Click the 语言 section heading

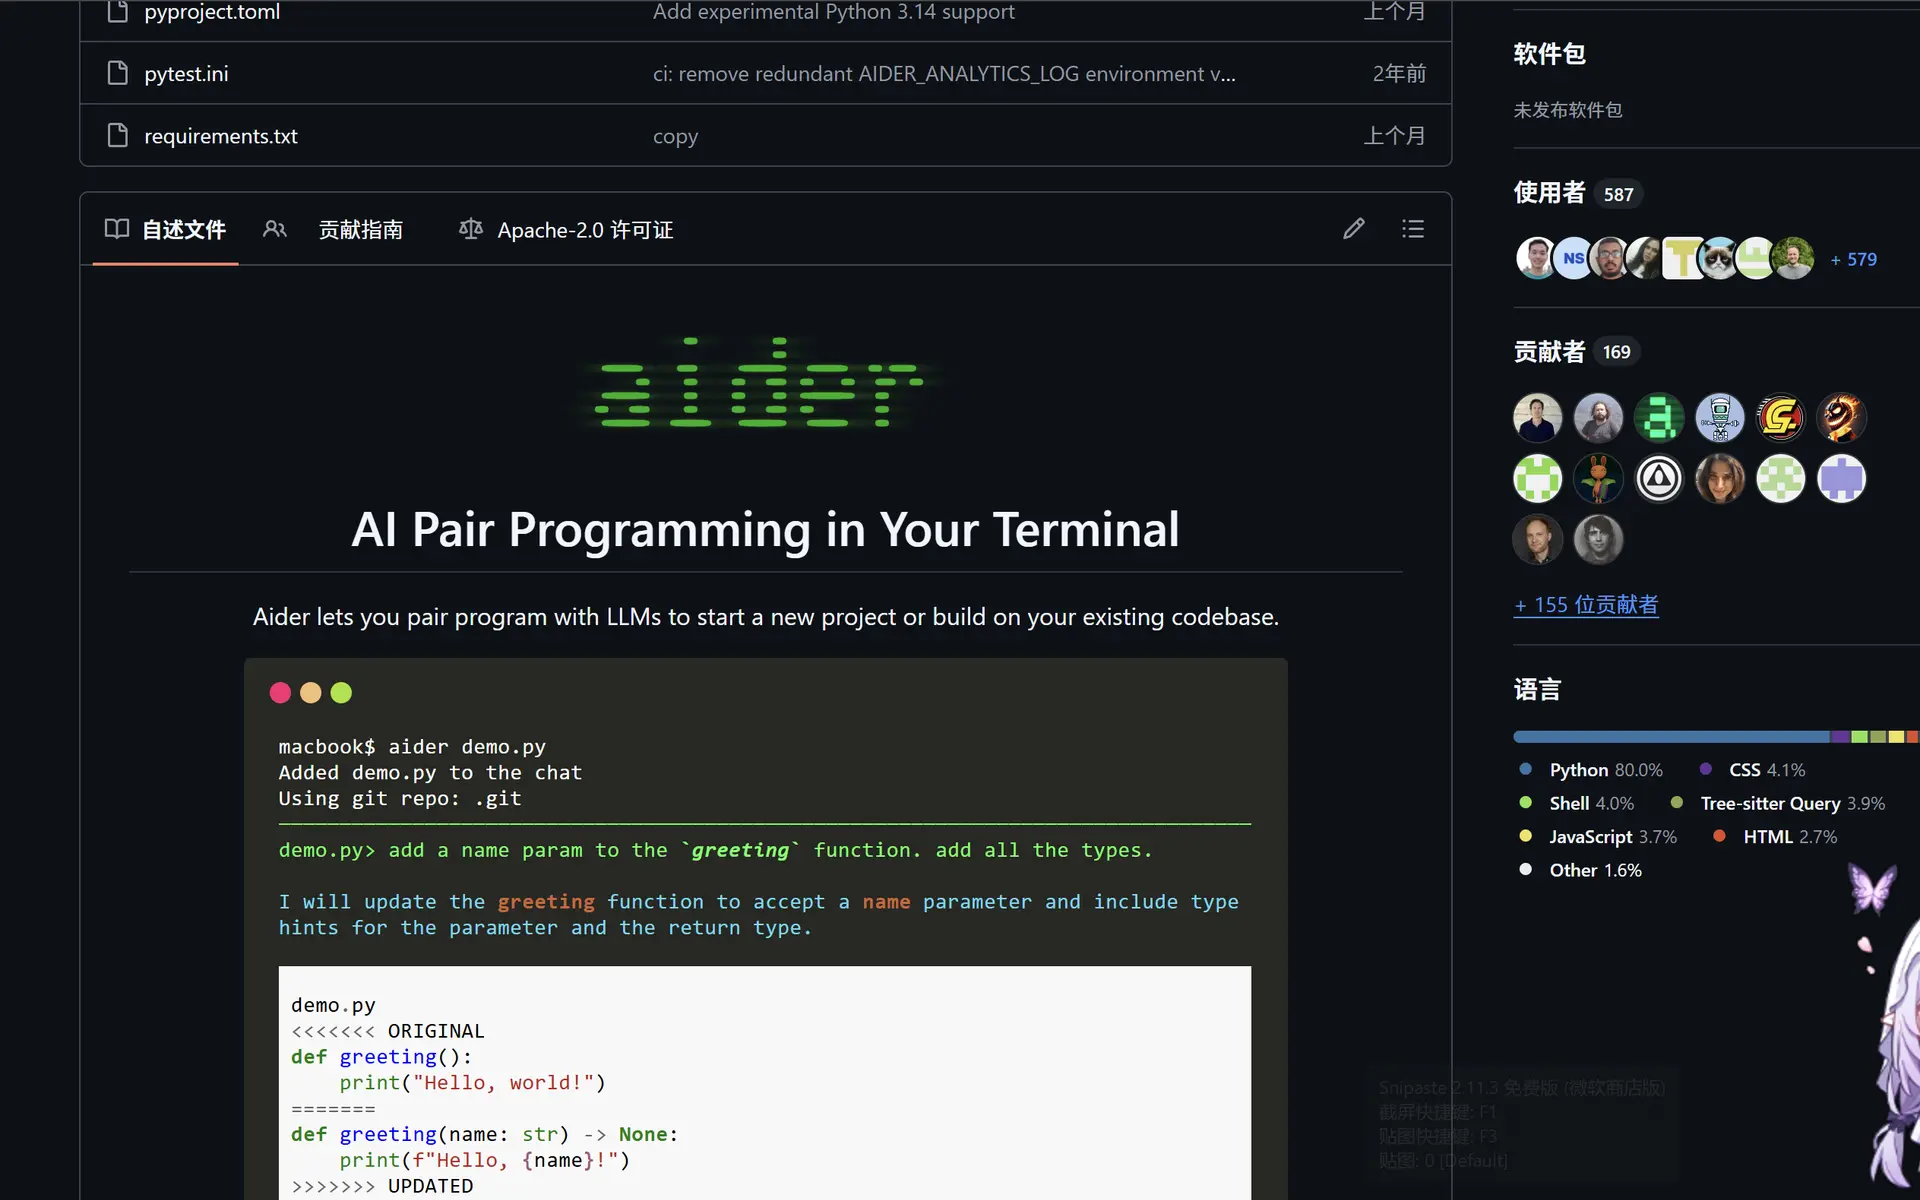pyautogui.click(x=1537, y=690)
